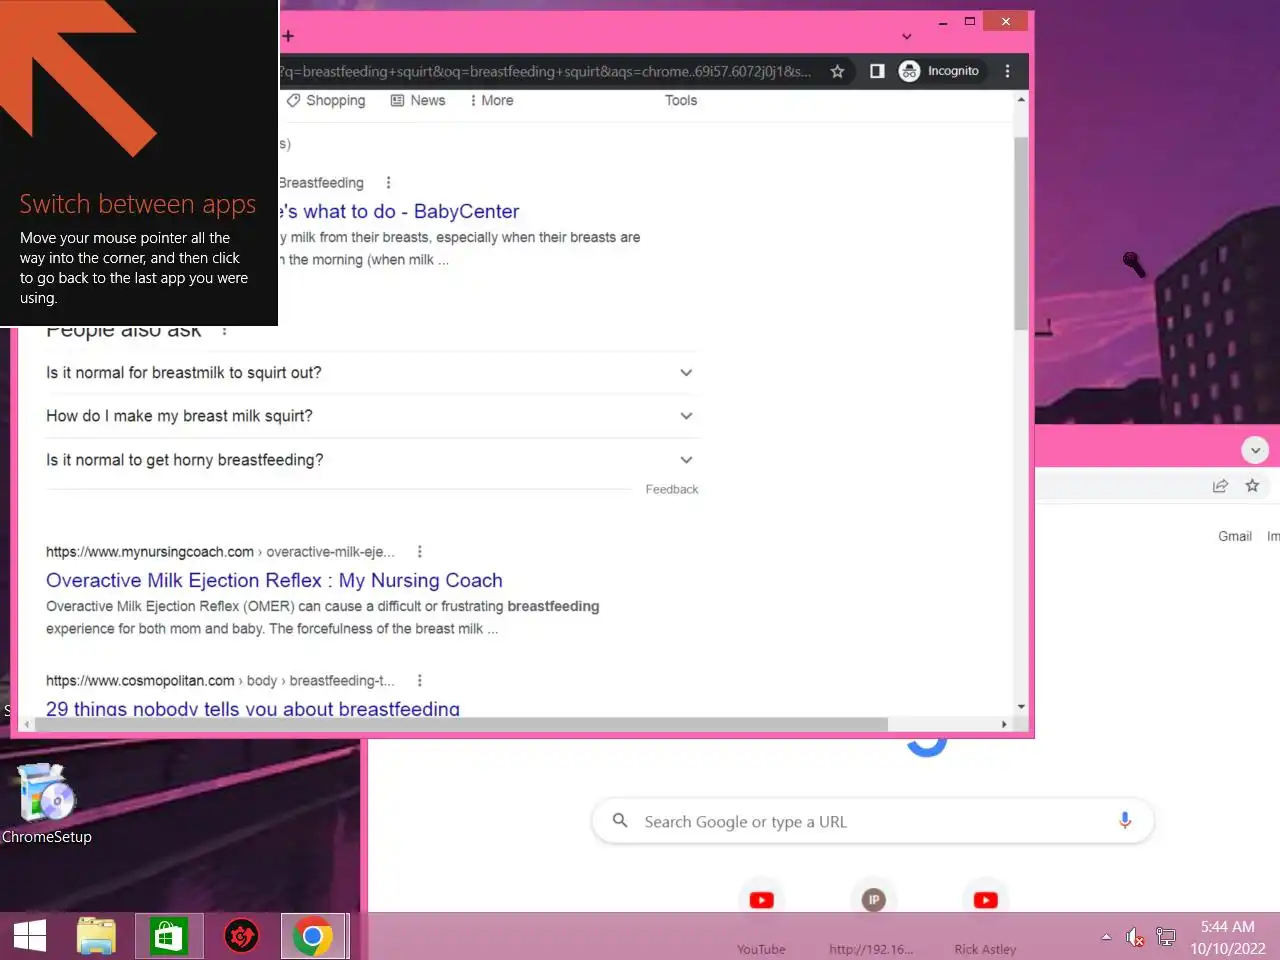The image size is (1280, 960).
Task: Open the tab search chevron in the title bar
Action: [907, 37]
